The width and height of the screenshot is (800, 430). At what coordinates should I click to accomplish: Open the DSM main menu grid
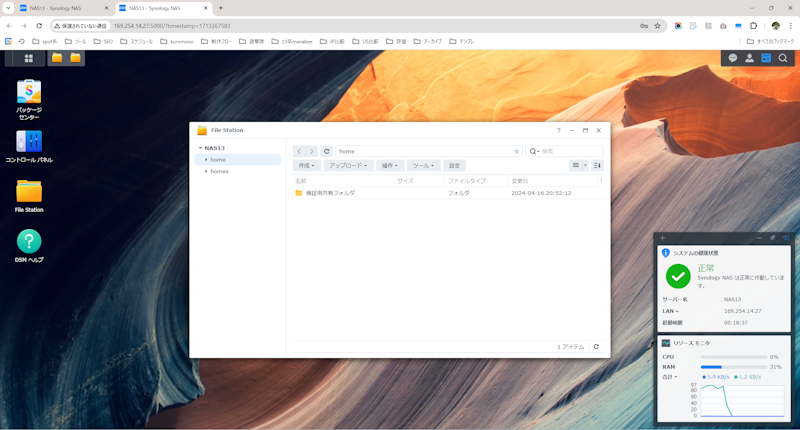click(x=29, y=58)
